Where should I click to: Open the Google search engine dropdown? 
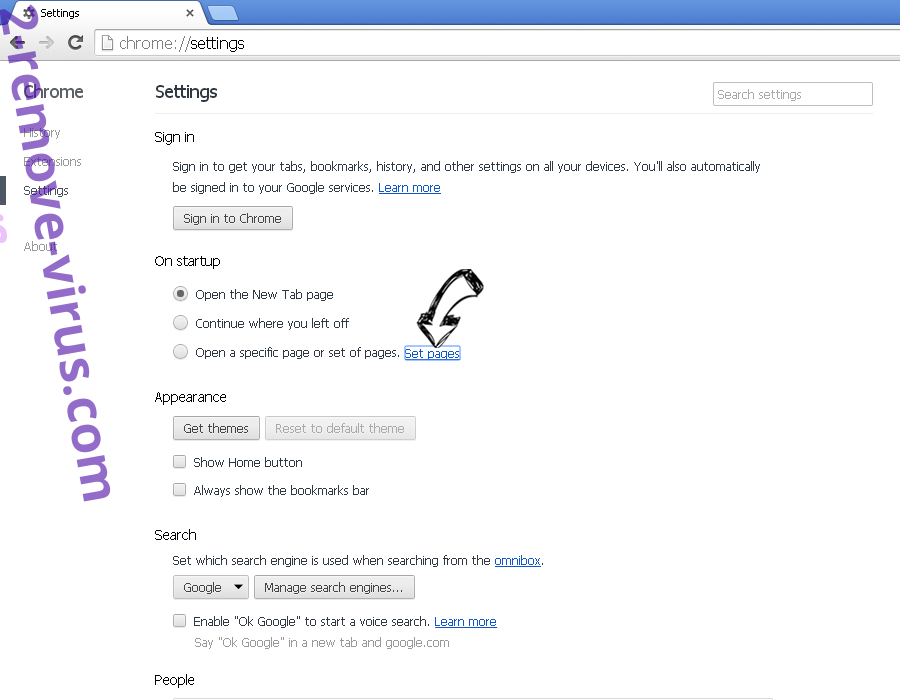tap(211, 588)
